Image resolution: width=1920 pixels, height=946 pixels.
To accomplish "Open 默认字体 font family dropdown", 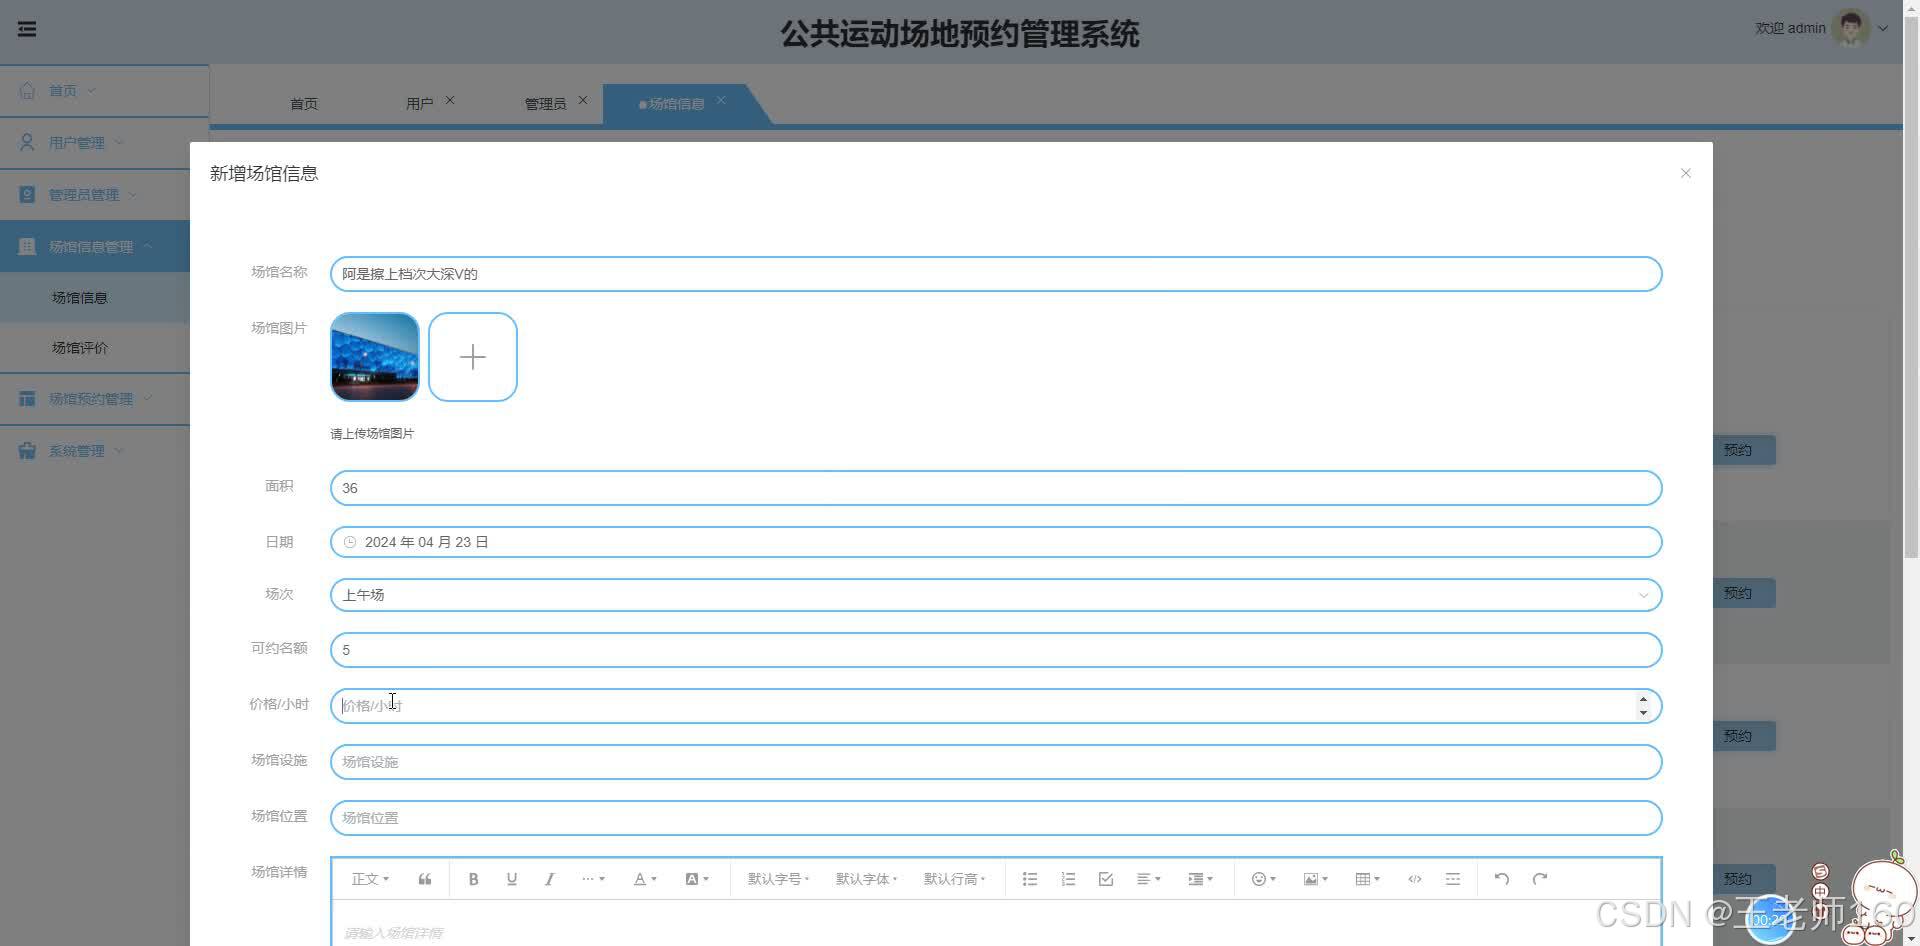I will point(866,879).
